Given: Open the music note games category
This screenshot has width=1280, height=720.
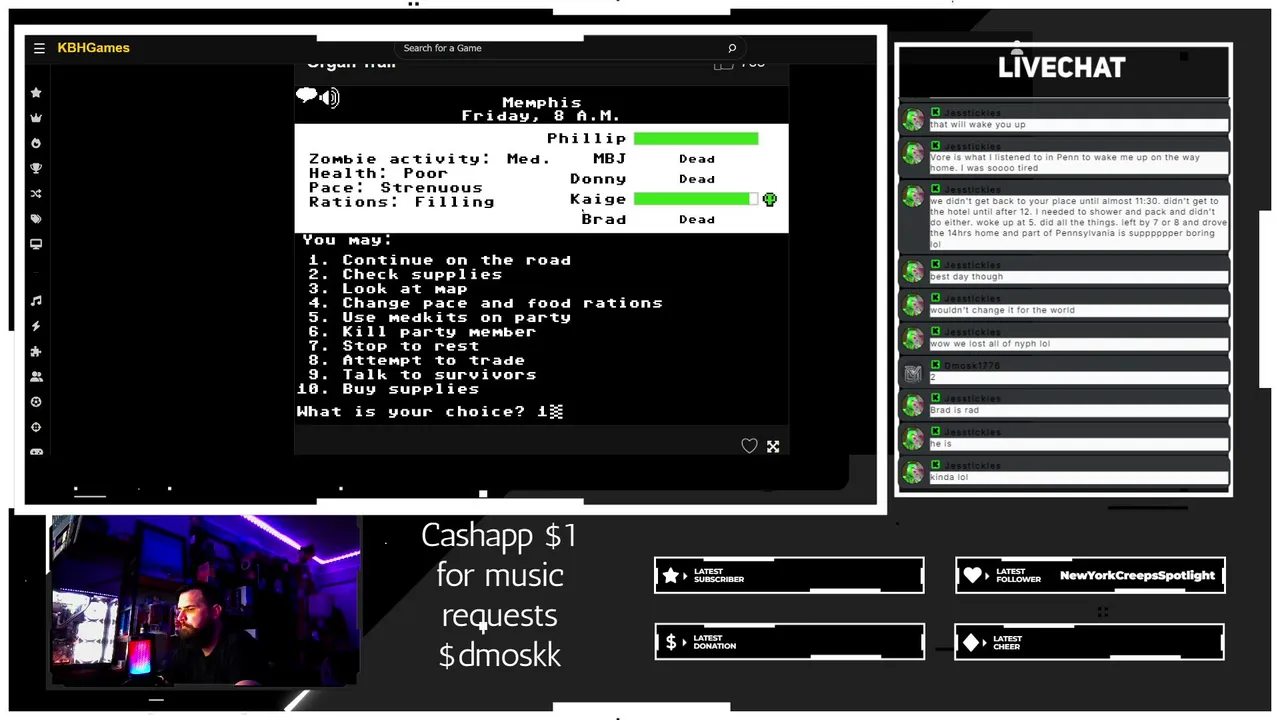Looking at the screenshot, I should tap(36, 301).
